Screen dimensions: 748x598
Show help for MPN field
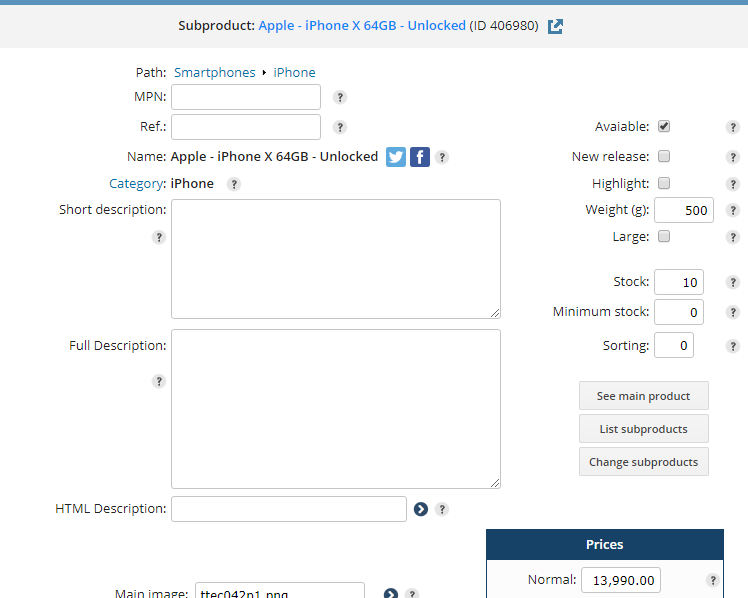pos(340,97)
